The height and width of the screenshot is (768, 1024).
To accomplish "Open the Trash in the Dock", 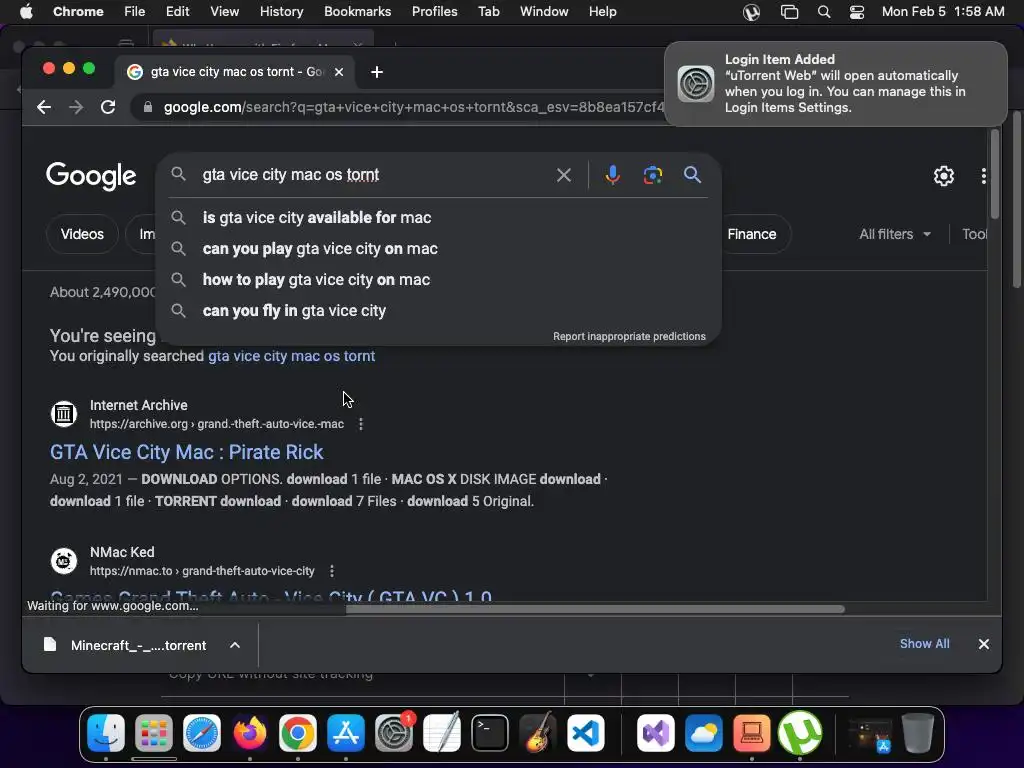I will 918,733.
